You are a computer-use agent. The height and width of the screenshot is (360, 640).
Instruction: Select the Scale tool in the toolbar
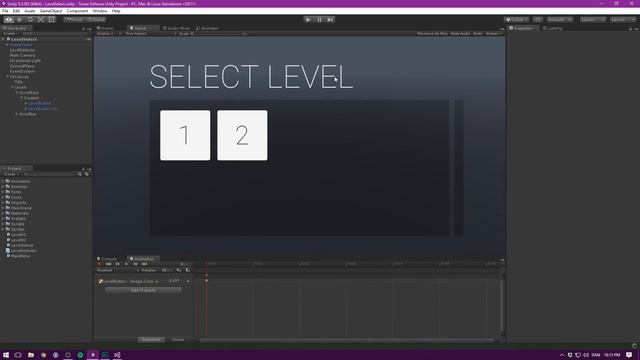[41, 20]
